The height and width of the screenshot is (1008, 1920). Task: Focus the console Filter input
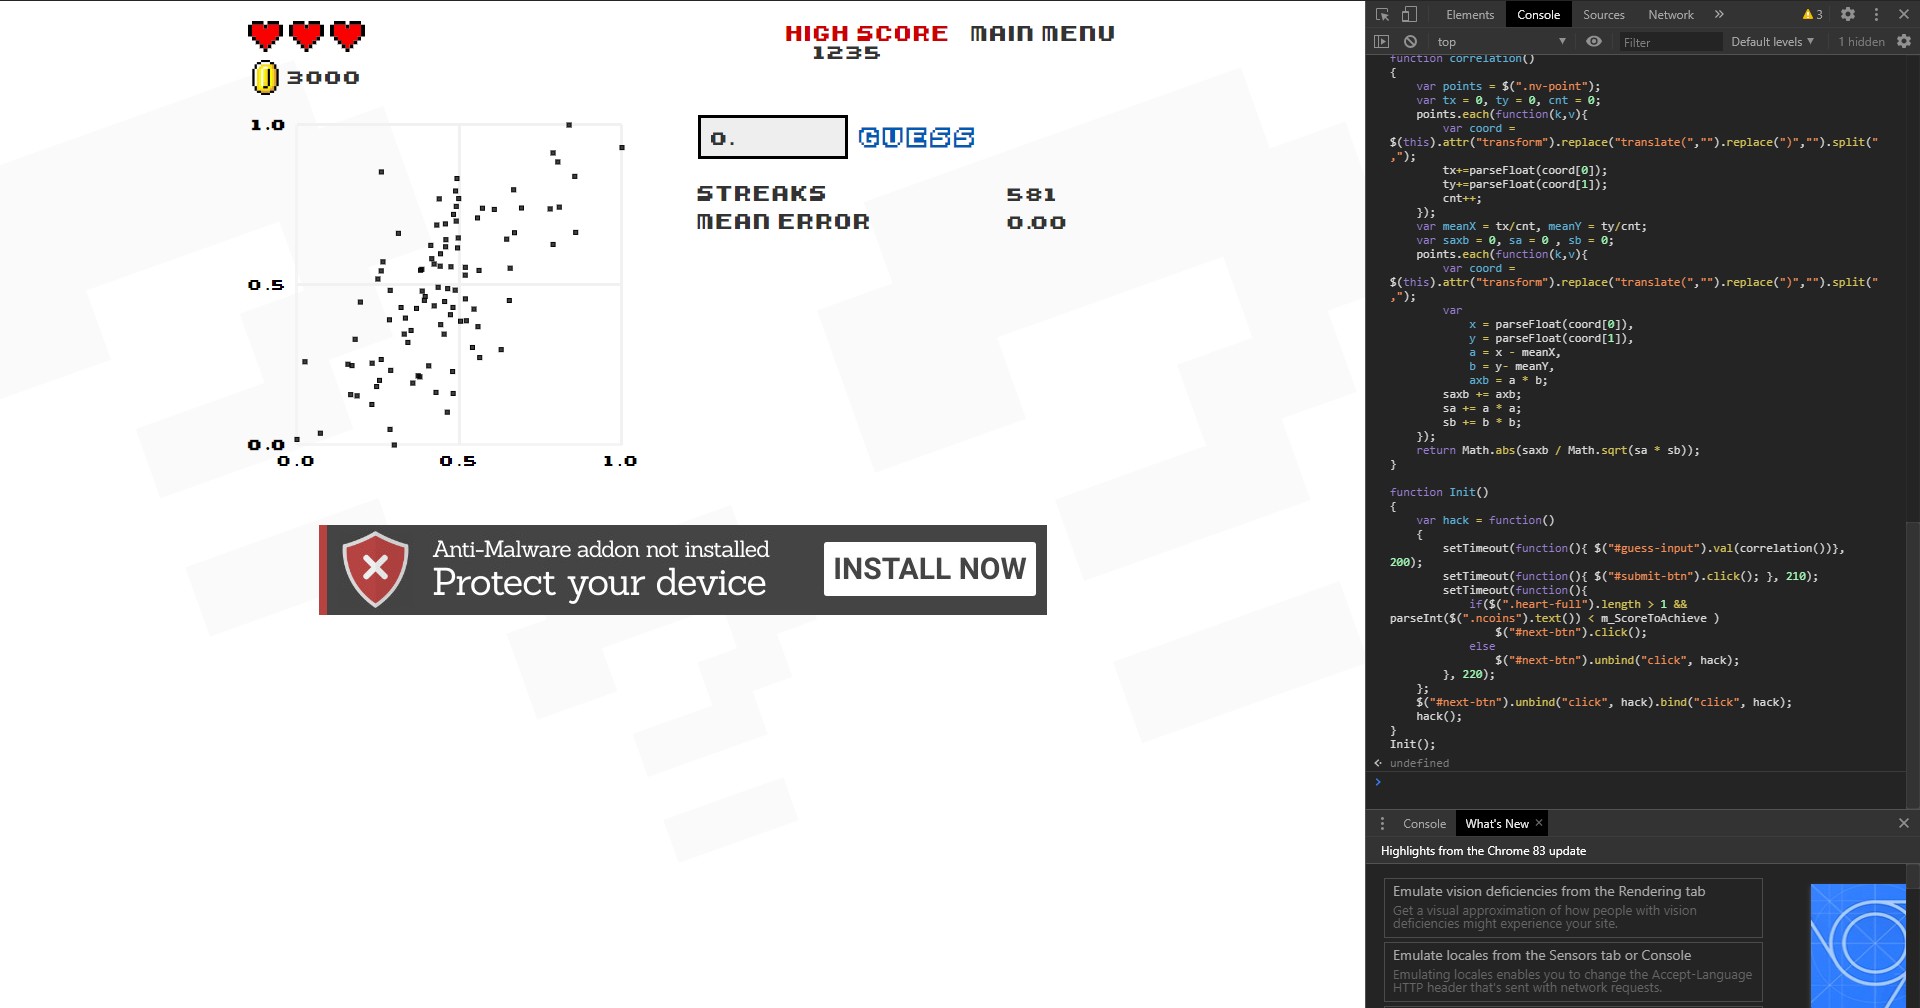tap(1670, 42)
